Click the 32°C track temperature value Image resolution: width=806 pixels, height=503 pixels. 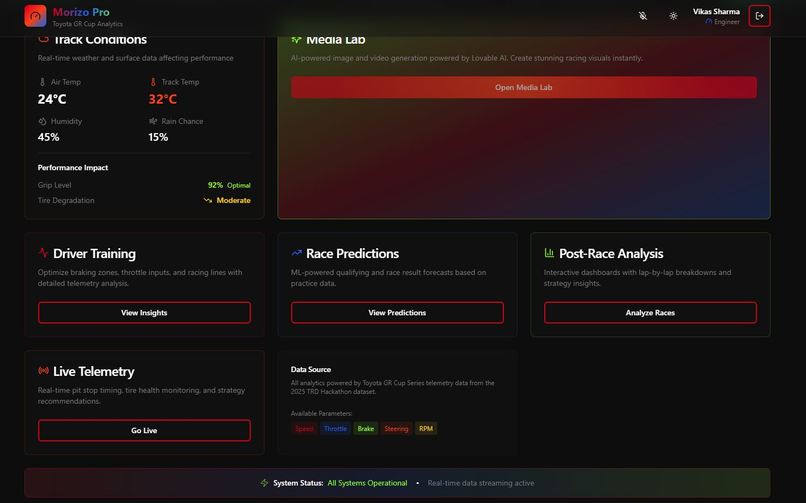tap(162, 99)
